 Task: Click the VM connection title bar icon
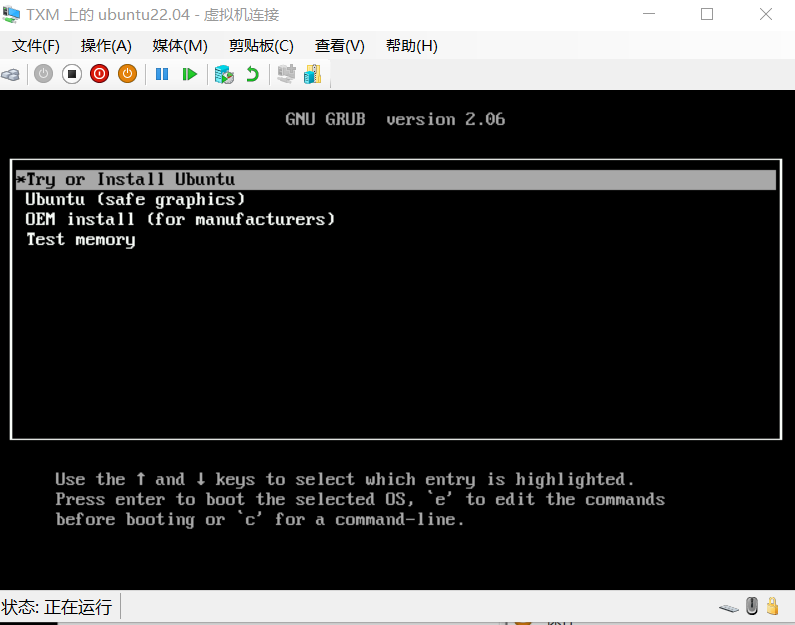(x=11, y=14)
